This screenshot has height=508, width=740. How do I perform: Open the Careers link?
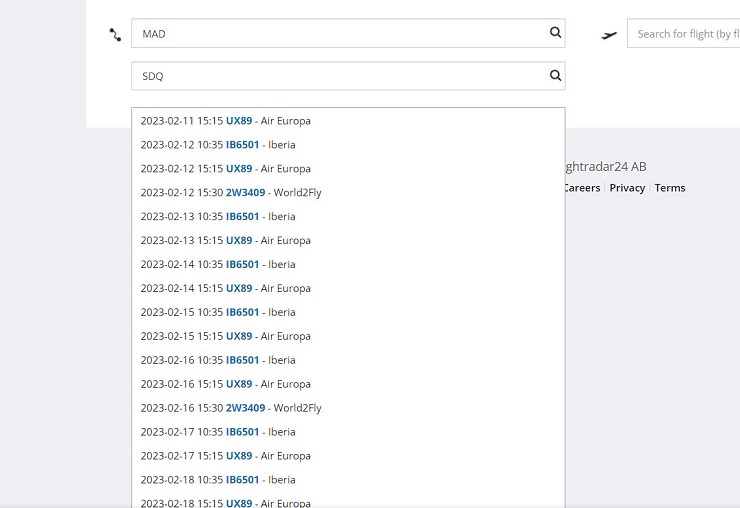[x=582, y=188]
